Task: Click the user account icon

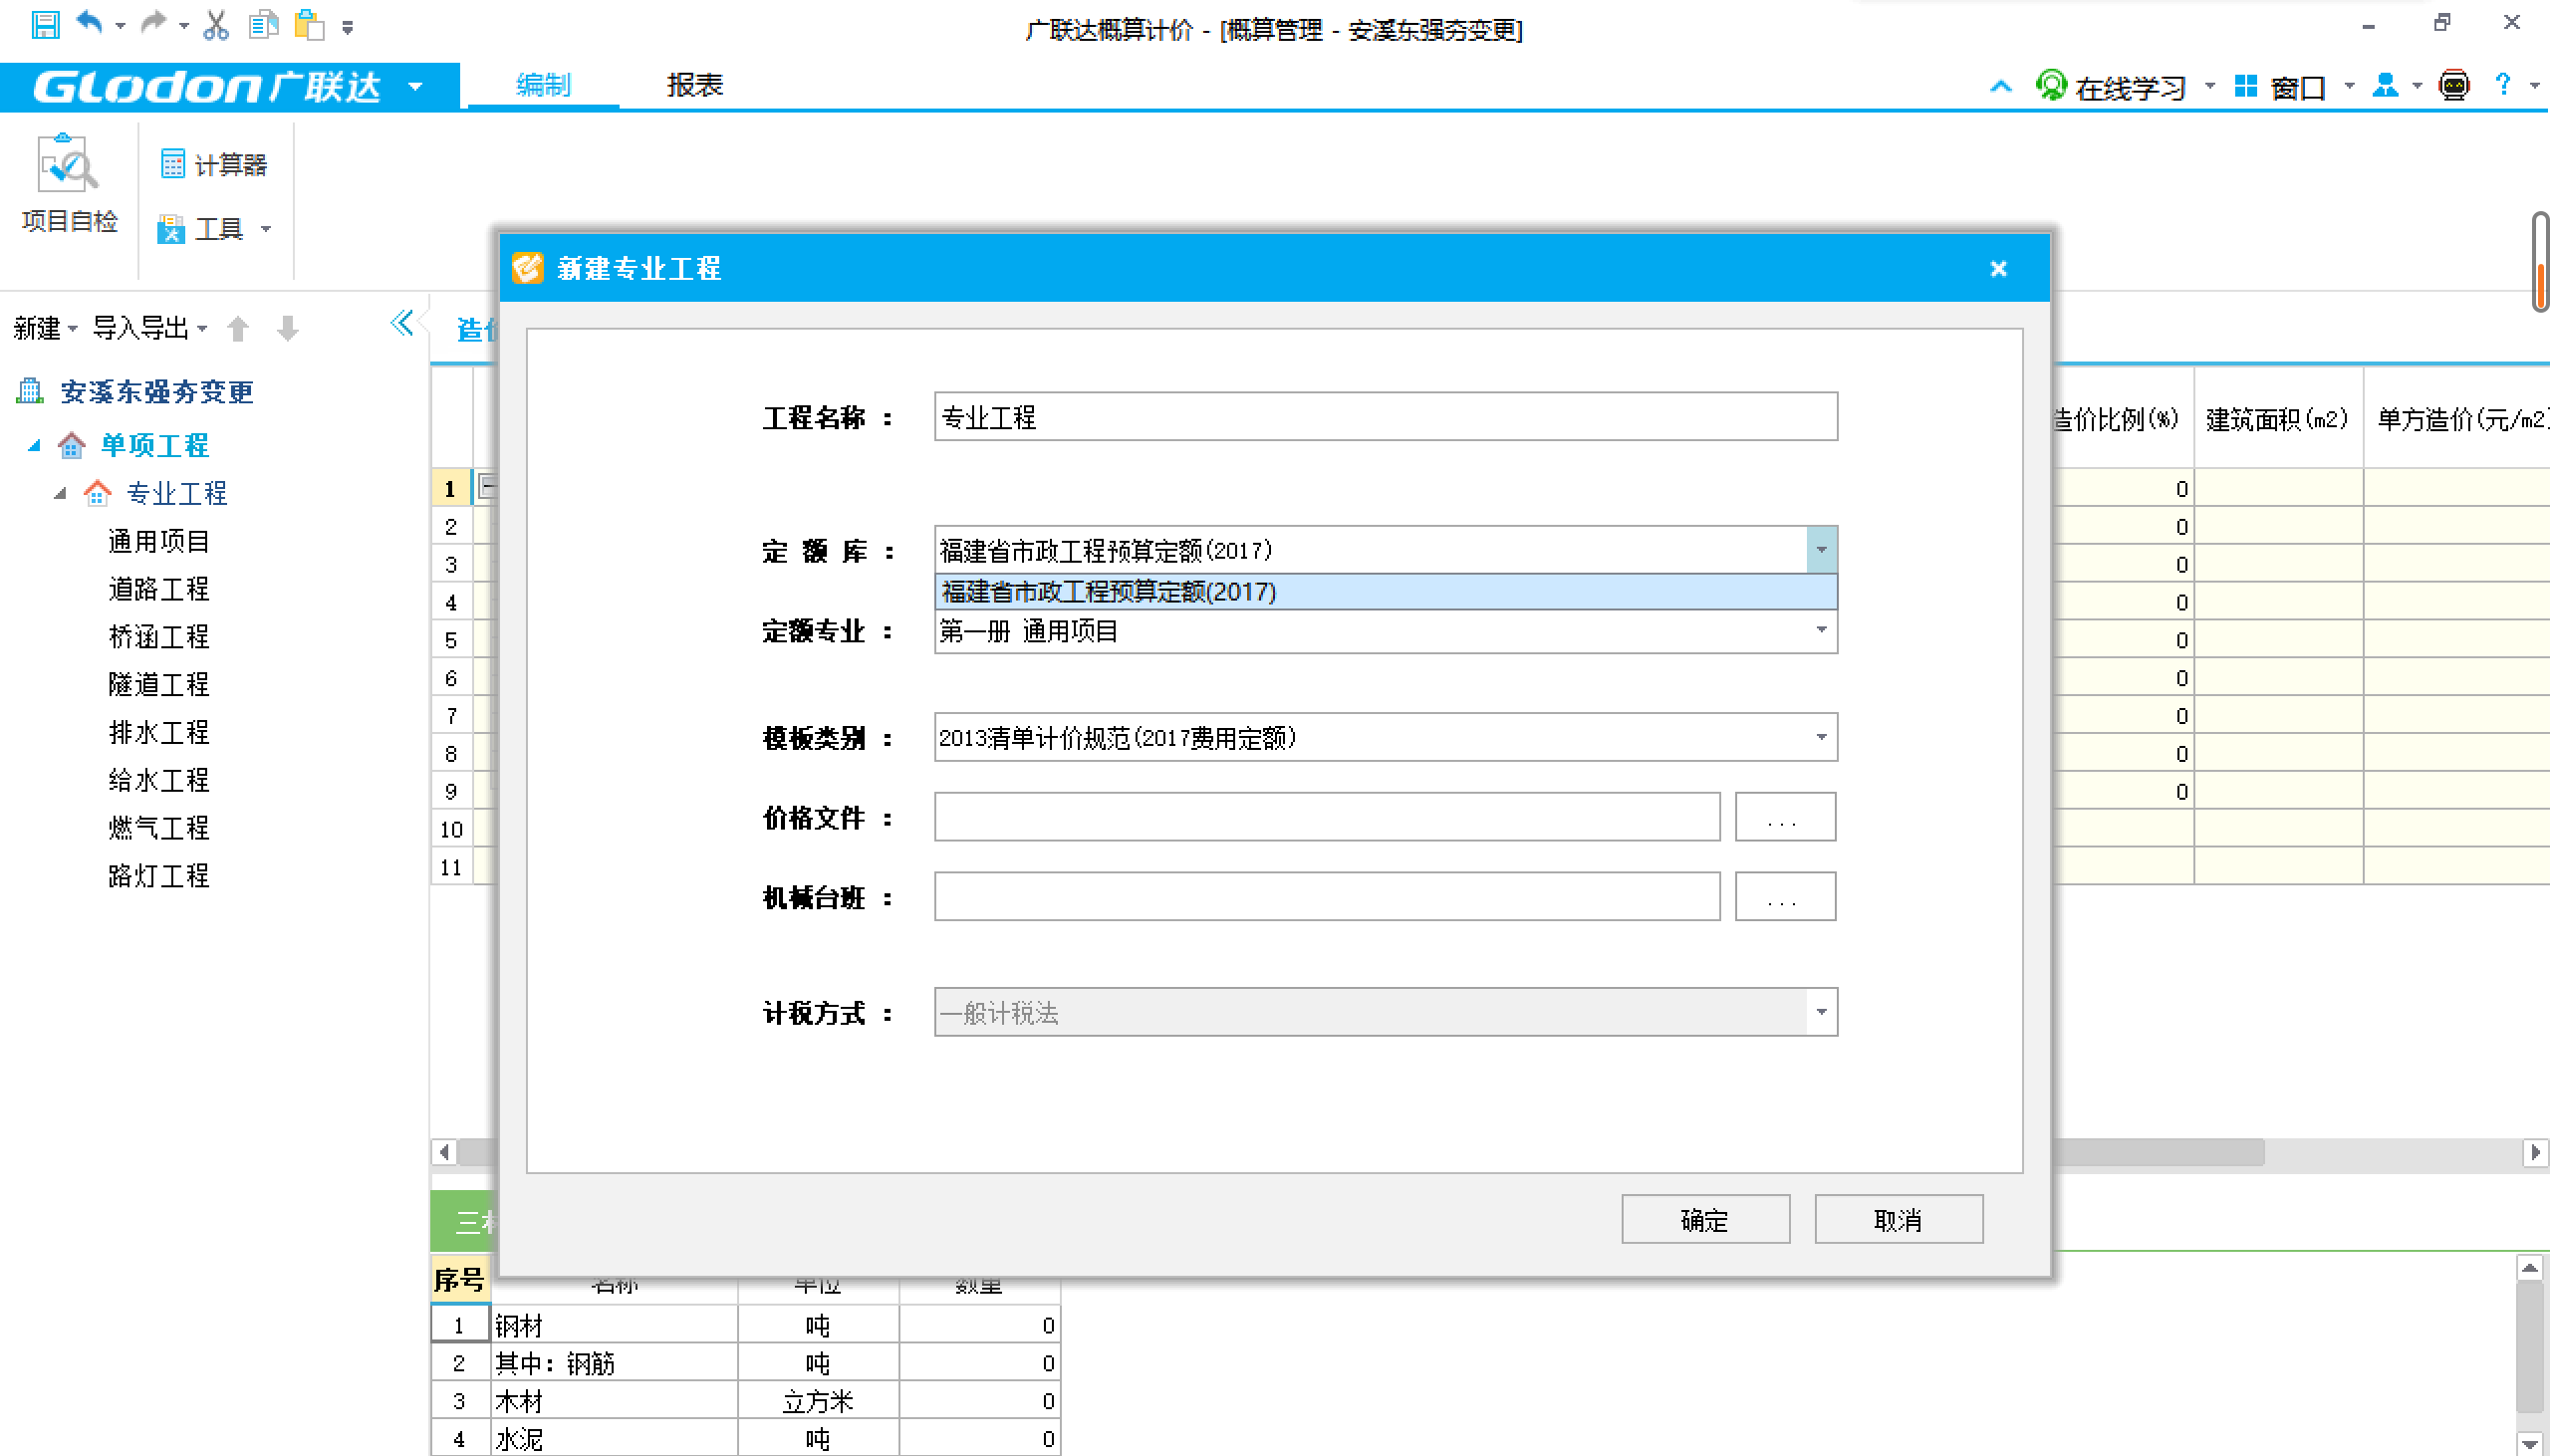Action: [2386, 86]
